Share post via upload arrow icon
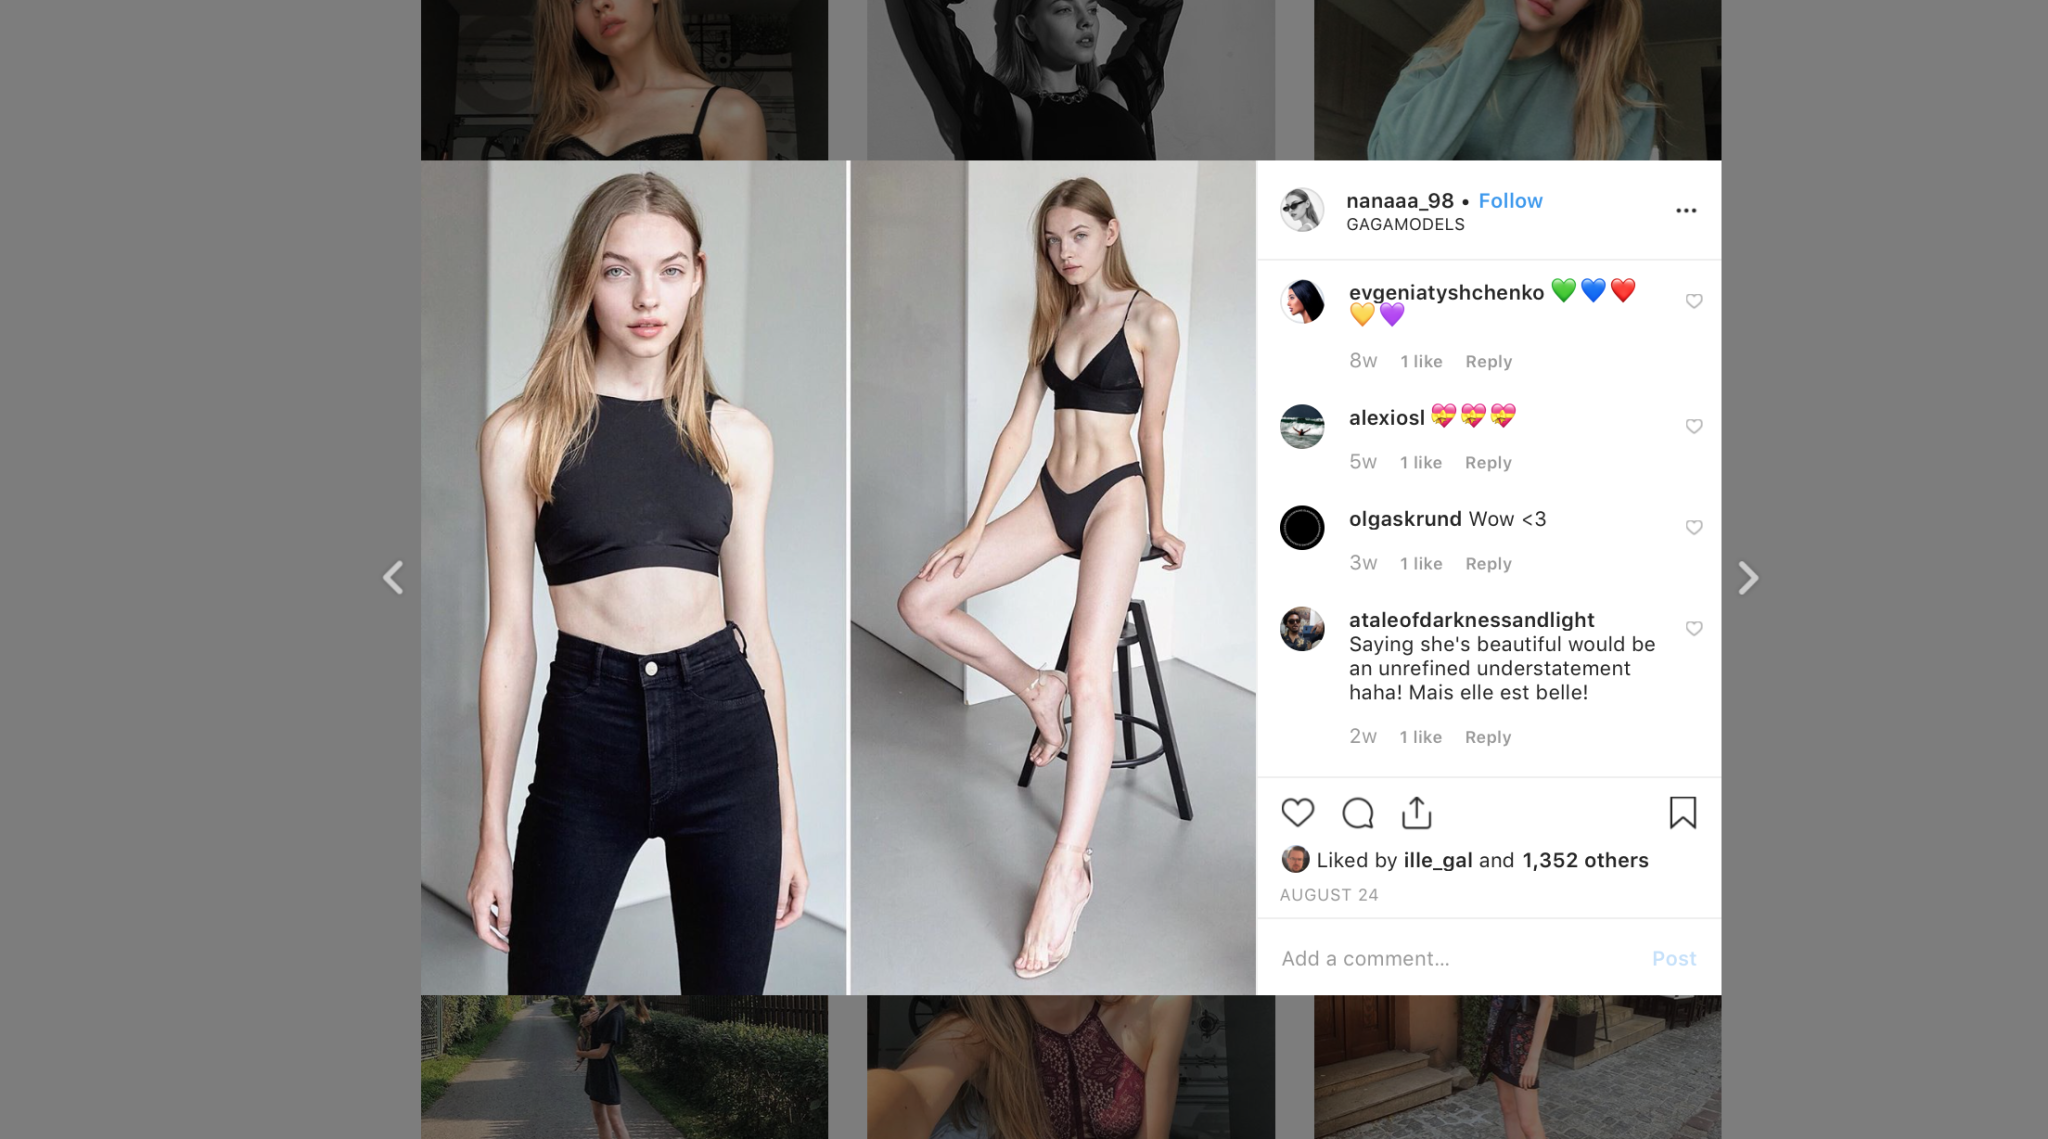The image size is (2048, 1139). (1417, 813)
